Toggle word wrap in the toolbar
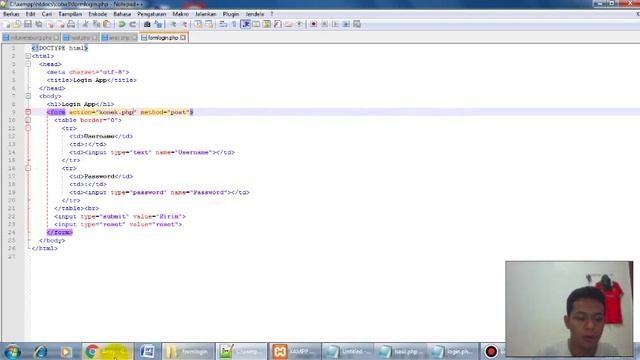The image size is (640, 360). tap(223, 24)
